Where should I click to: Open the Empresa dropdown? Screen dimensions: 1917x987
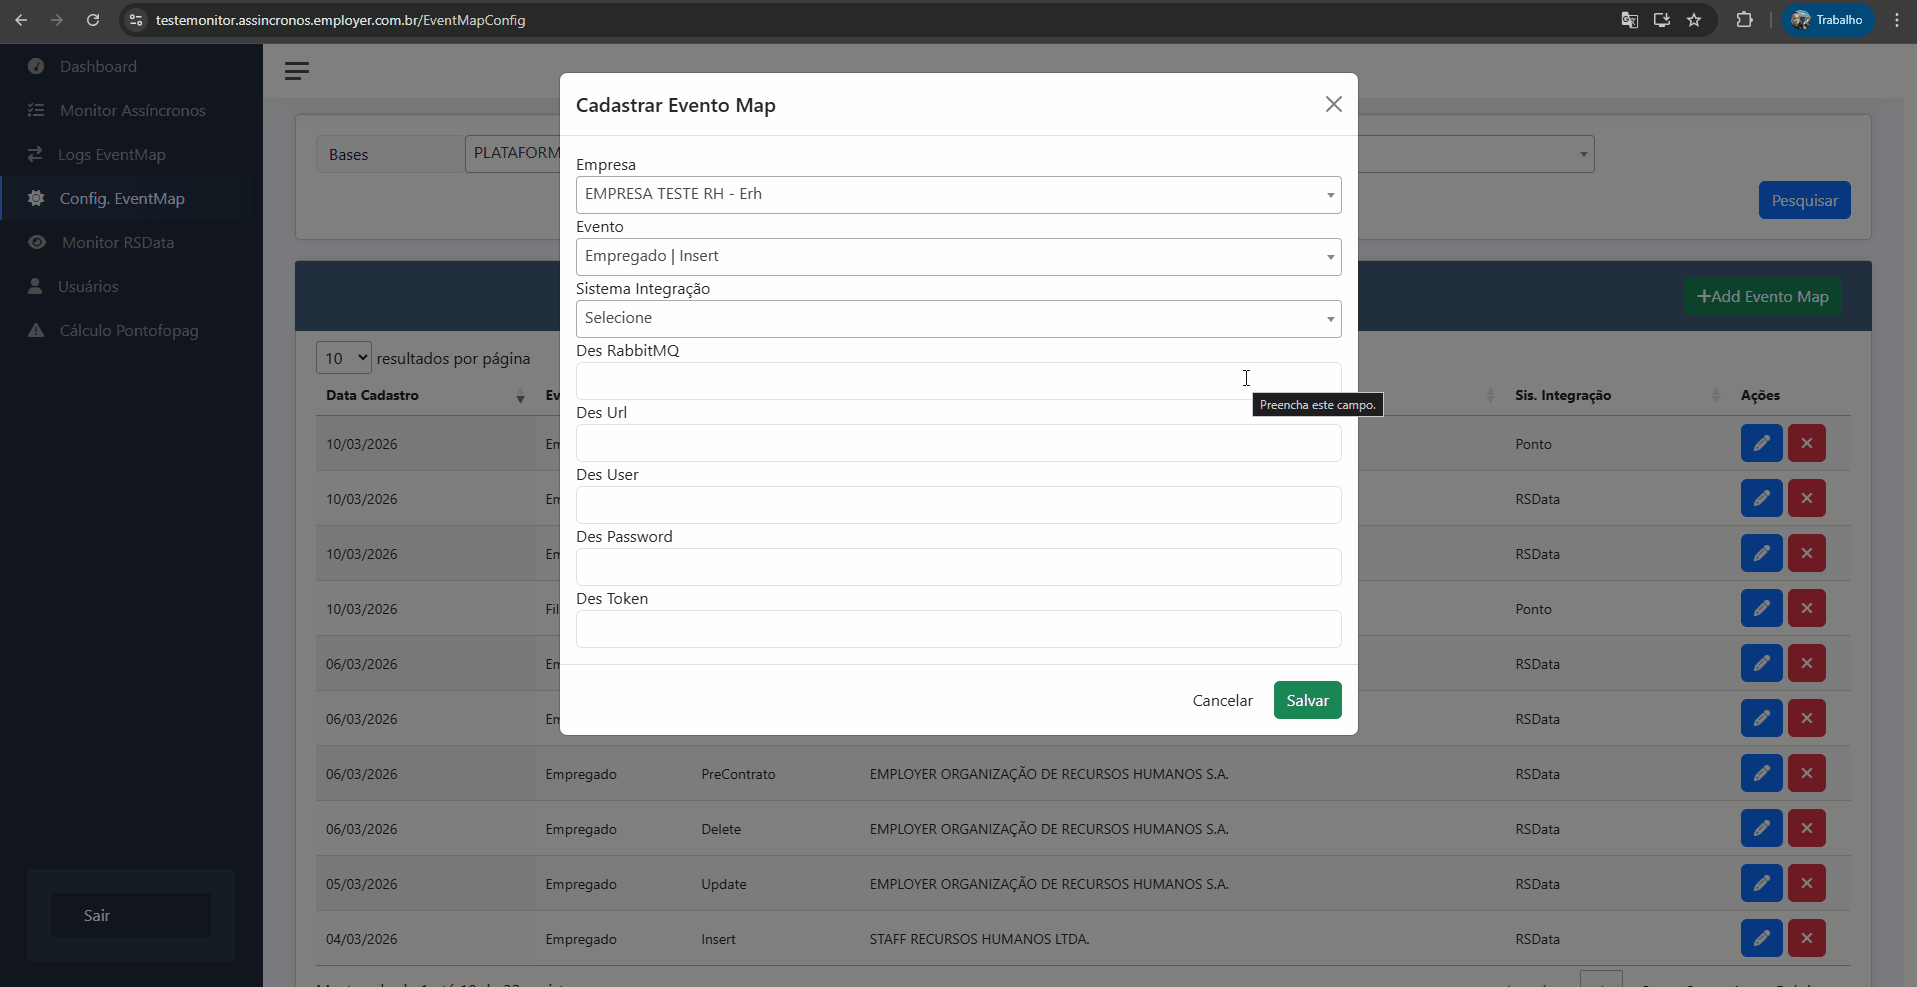(958, 195)
